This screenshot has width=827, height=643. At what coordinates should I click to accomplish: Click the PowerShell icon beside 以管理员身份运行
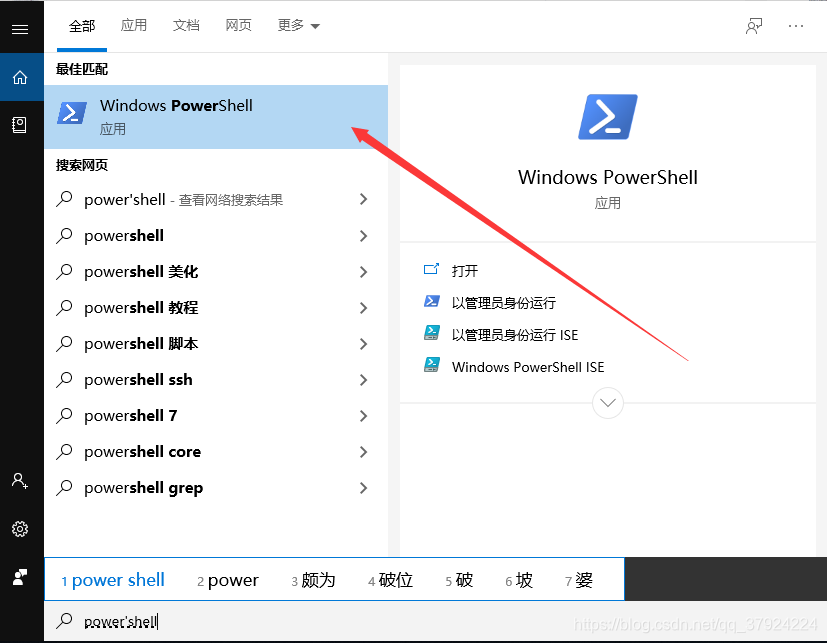tap(431, 301)
